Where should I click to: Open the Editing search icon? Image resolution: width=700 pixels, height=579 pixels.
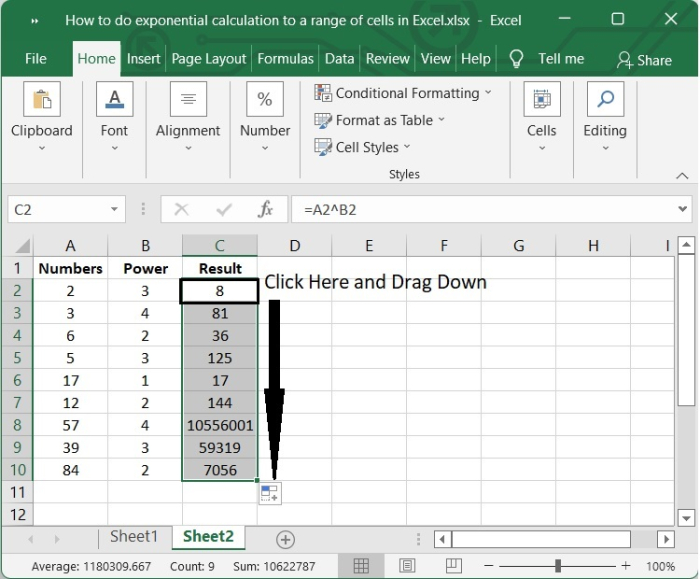(605, 101)
